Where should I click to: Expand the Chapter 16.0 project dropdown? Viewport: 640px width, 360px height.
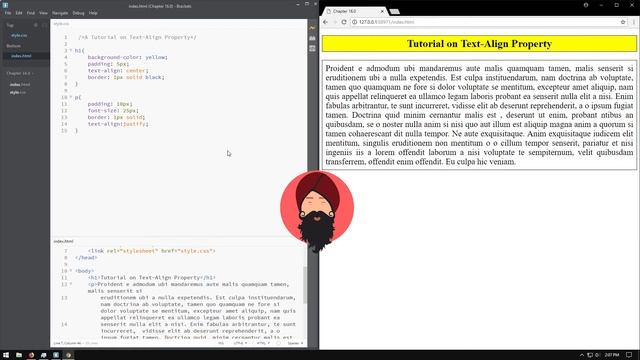[x=20, y=73]
